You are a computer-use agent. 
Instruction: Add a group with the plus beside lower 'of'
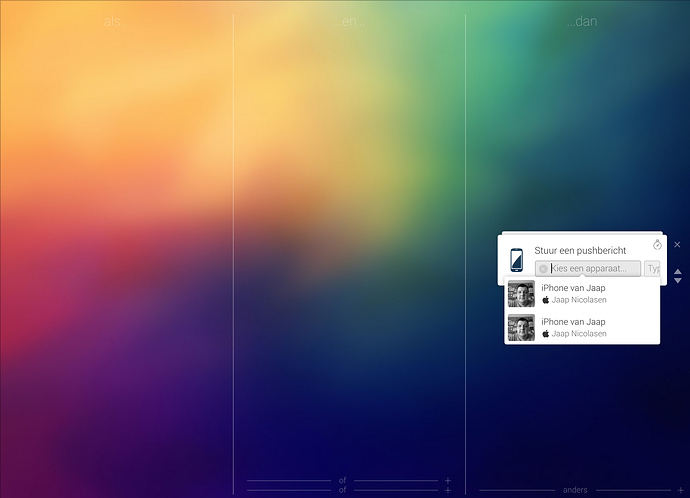(448, 490)
